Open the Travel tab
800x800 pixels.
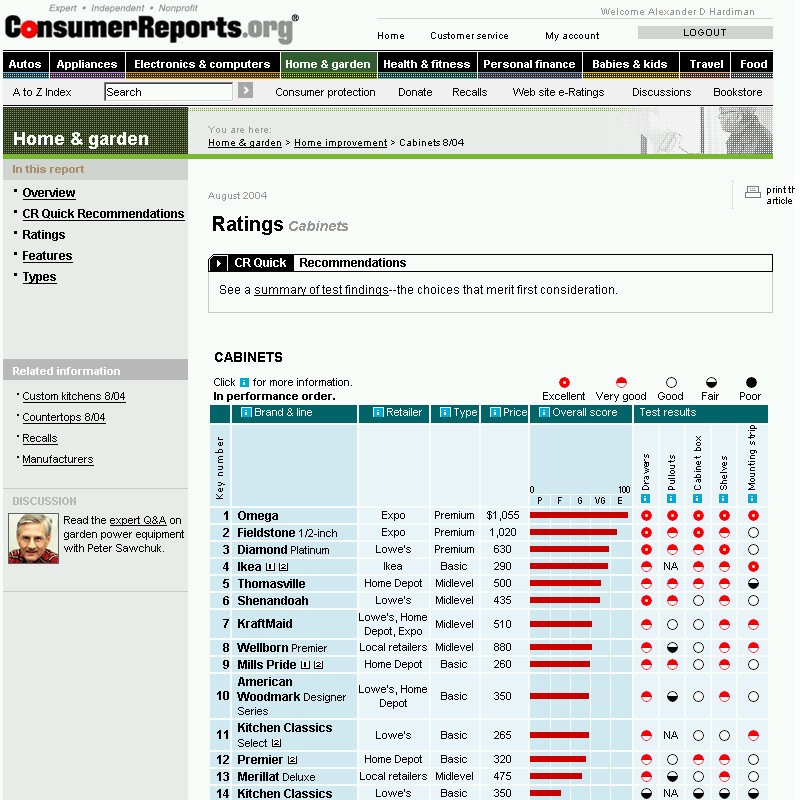click(x=706, y=64)
